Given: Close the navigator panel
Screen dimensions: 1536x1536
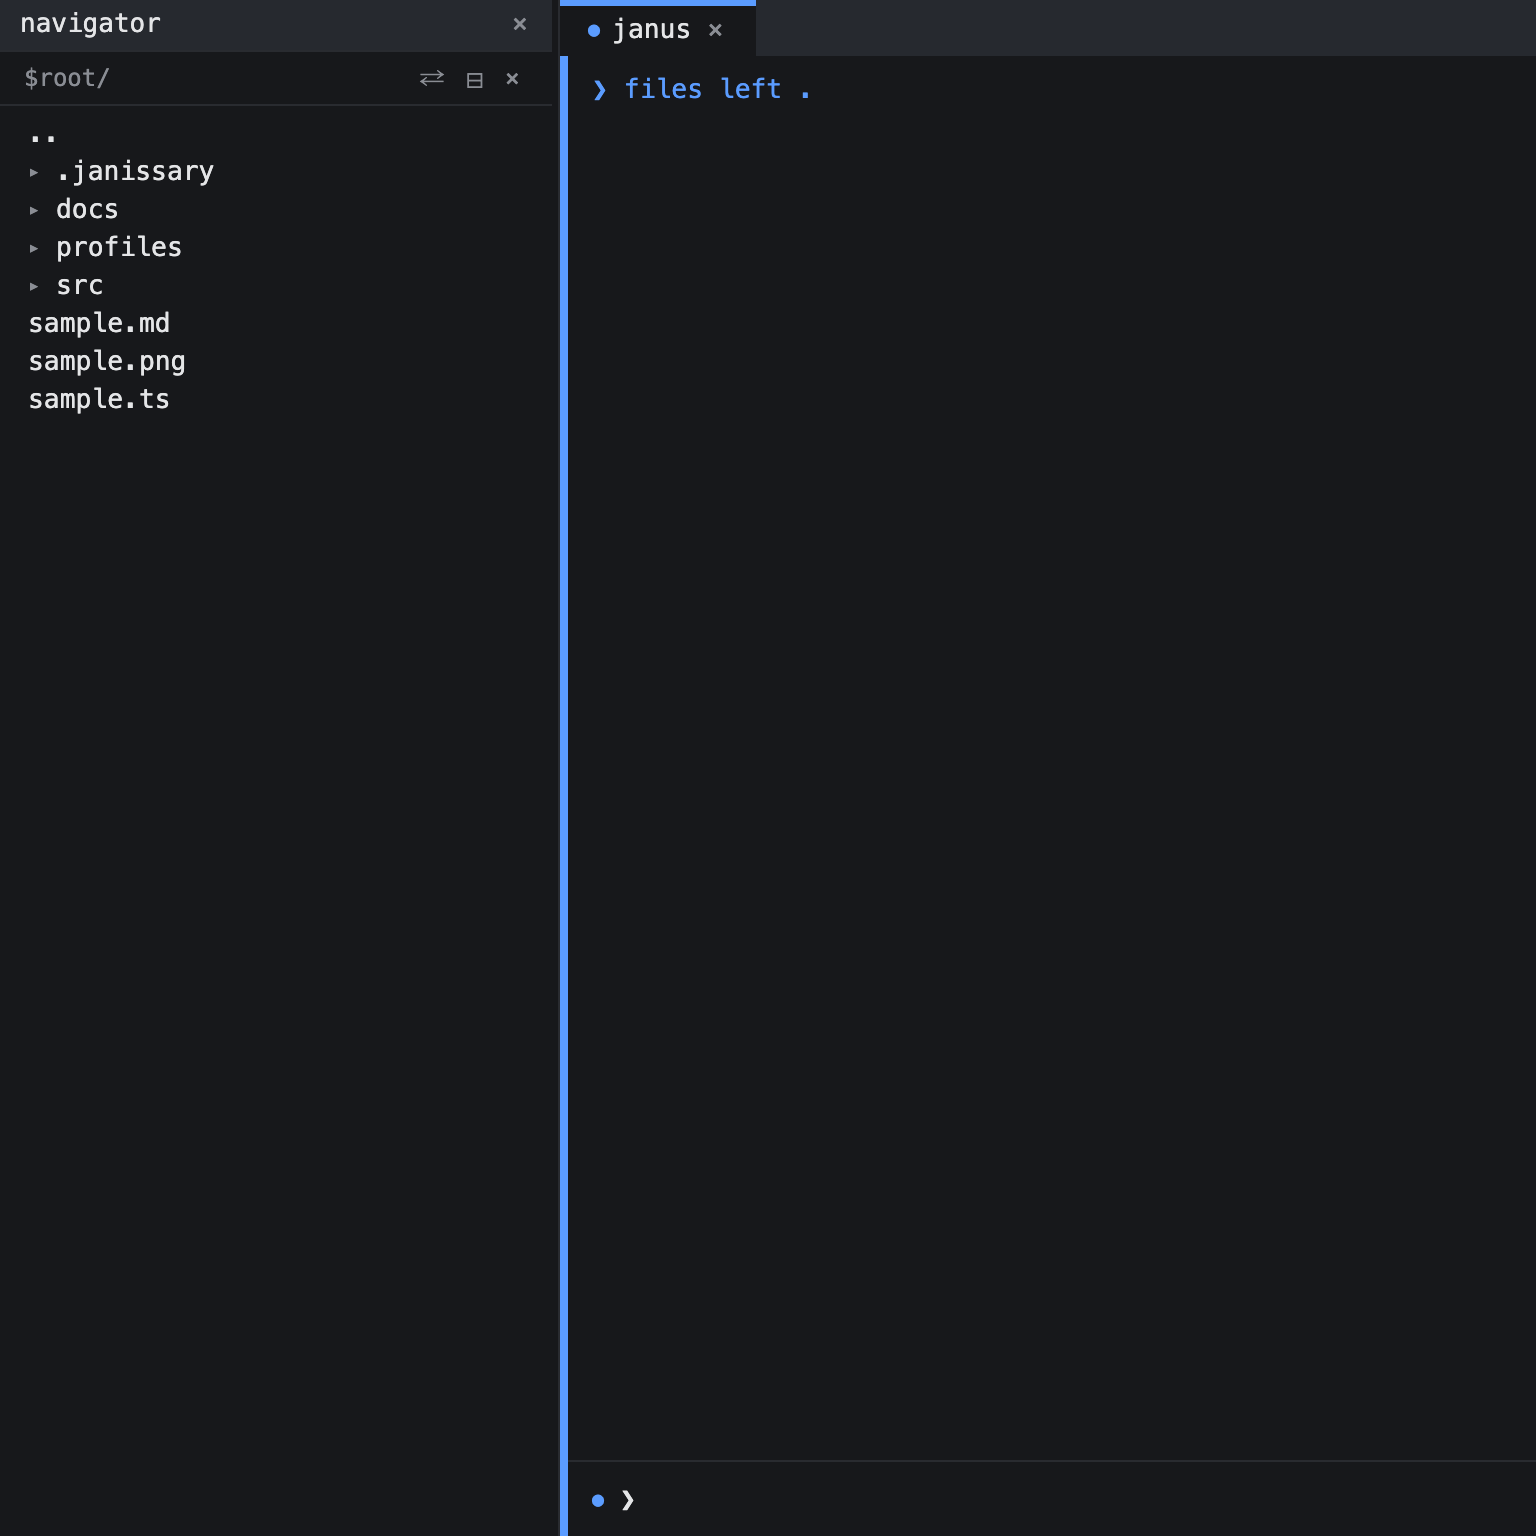Looking at the screenshot, I should tap(519, 24).
